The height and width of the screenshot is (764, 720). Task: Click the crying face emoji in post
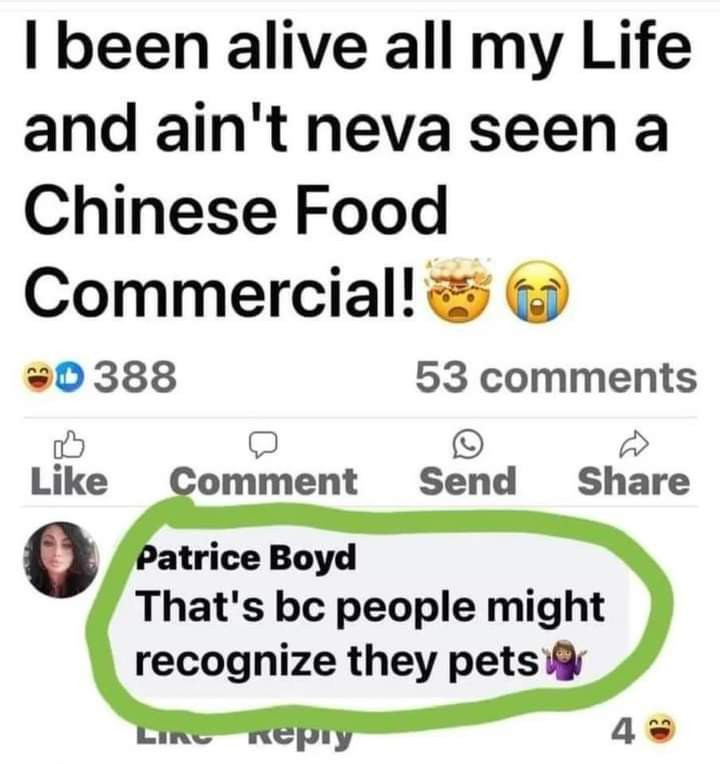[538, 291]
